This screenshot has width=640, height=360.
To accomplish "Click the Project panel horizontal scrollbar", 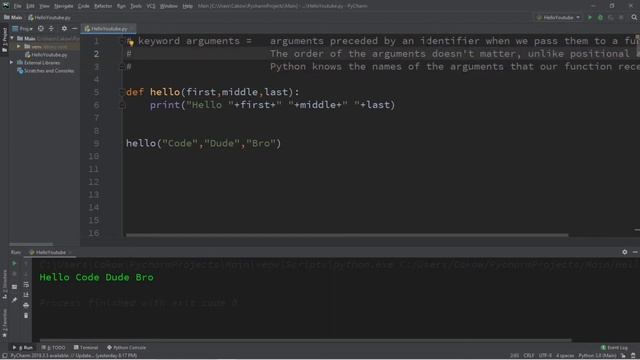I will click(x=31, y=244).
